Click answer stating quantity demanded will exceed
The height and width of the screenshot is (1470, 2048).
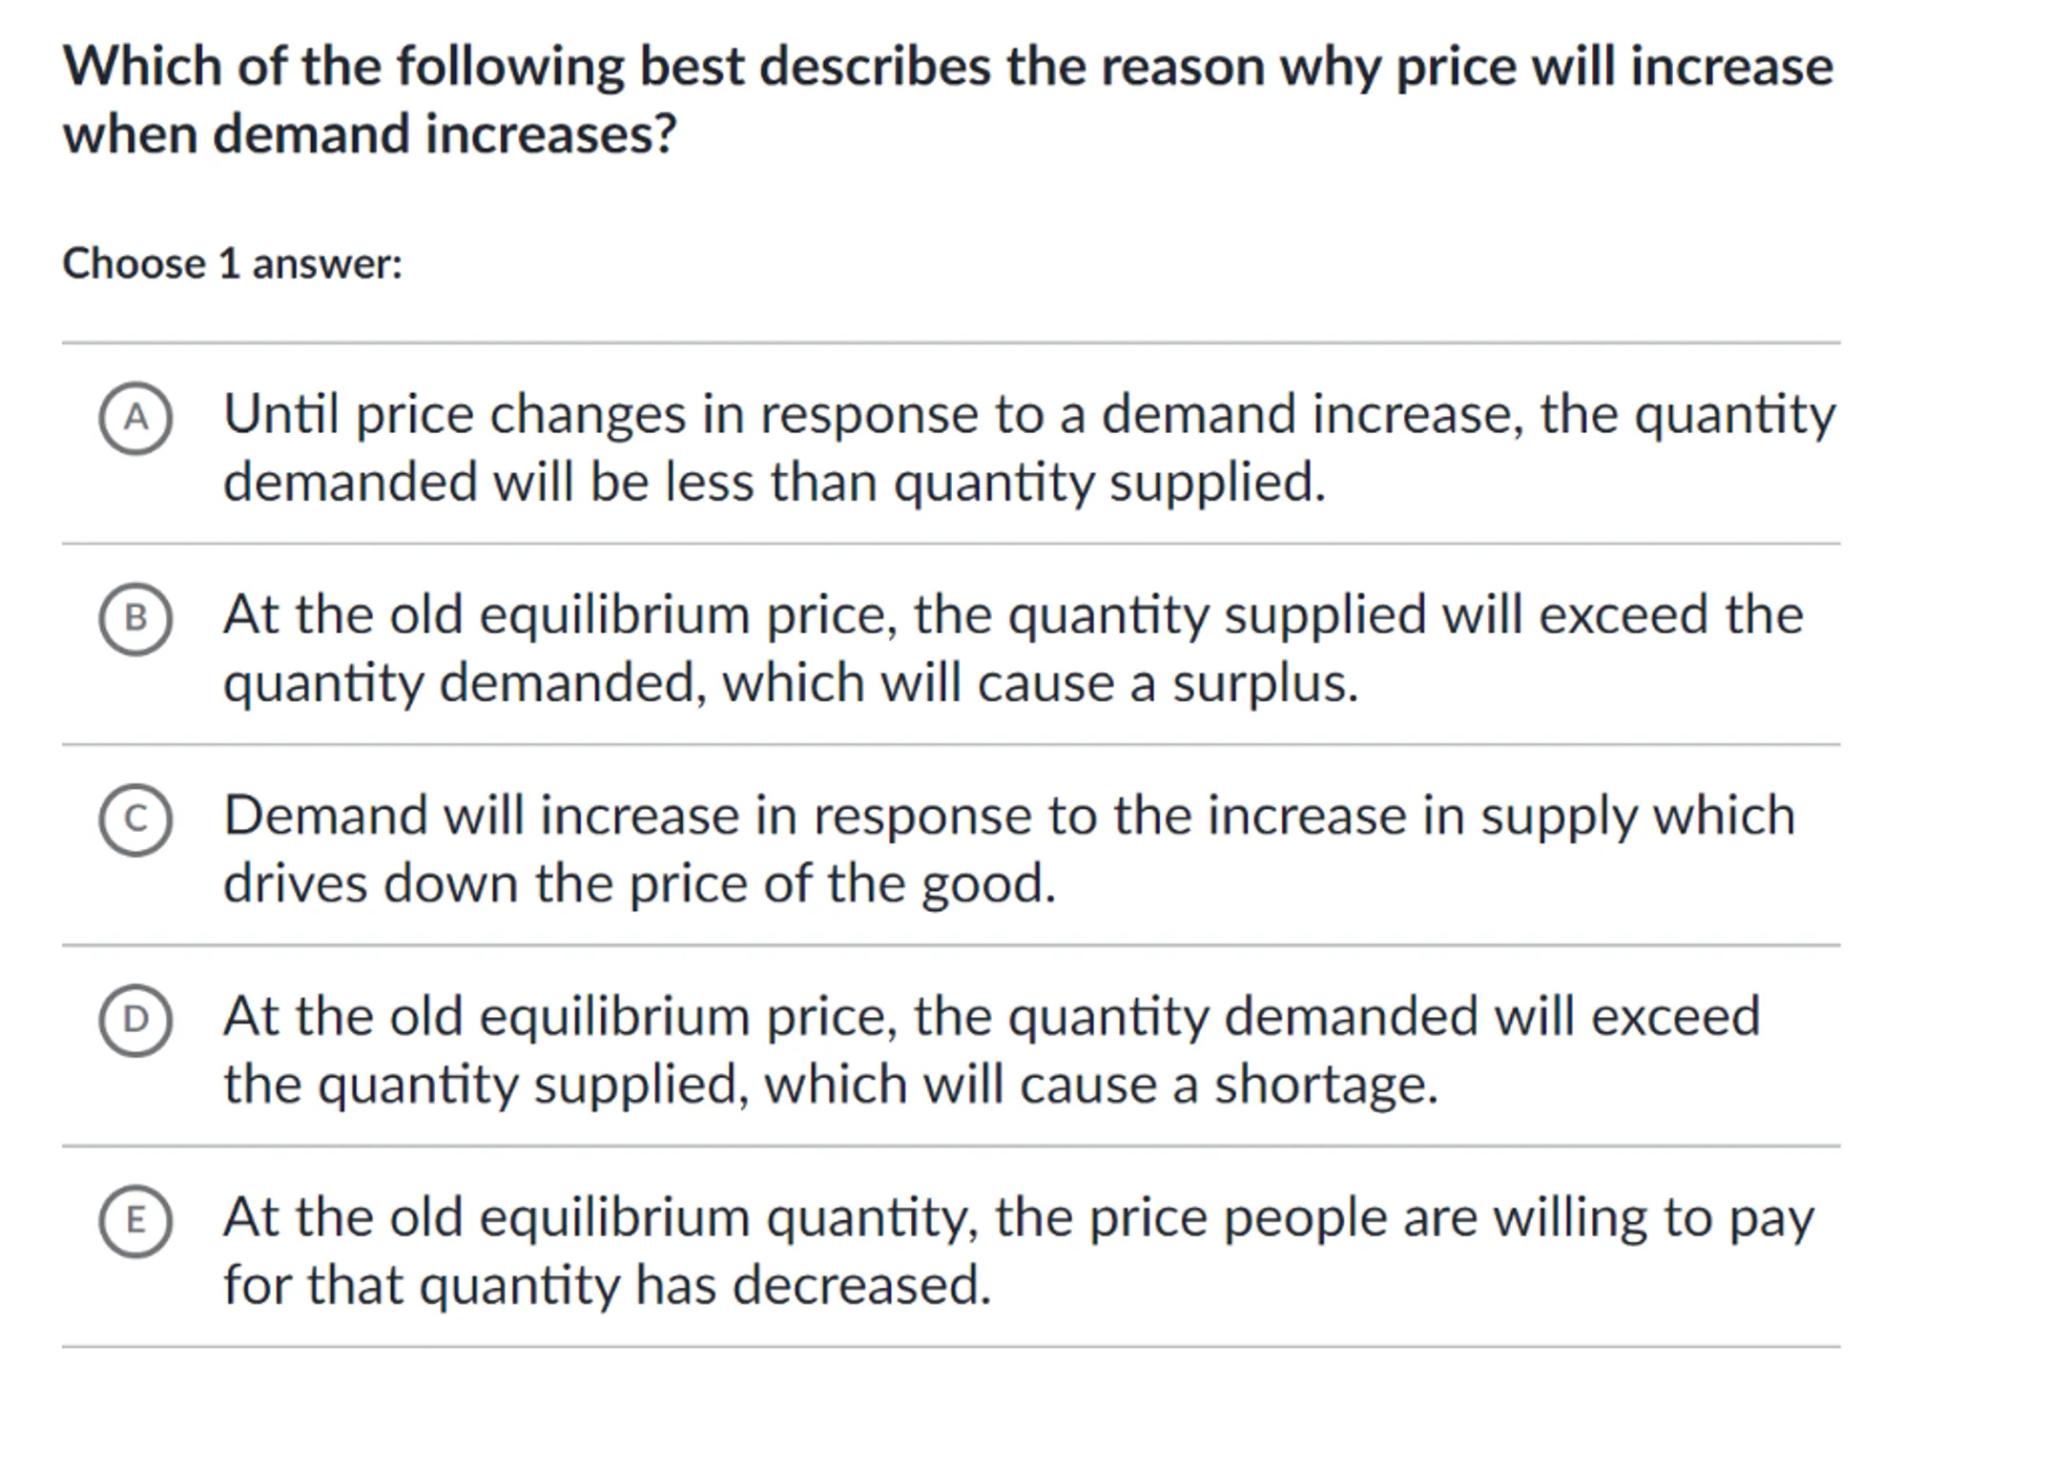coord(990,1049)
